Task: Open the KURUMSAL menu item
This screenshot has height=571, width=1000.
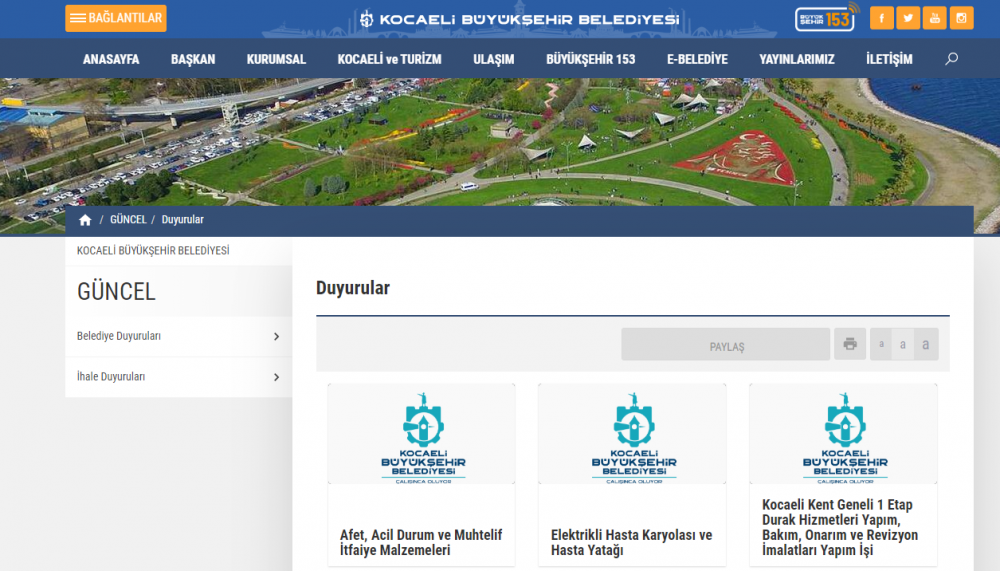Action: tap(276, 59)
